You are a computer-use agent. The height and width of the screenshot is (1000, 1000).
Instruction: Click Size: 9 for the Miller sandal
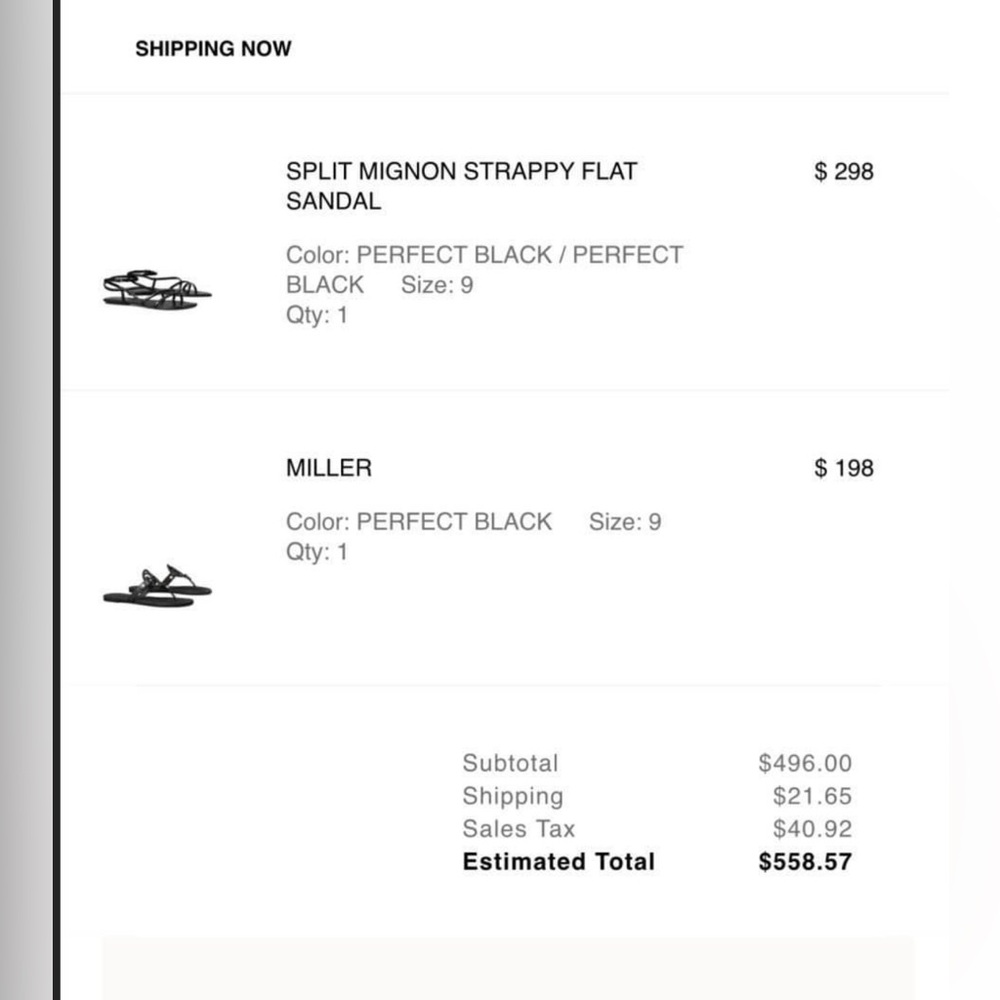(x=625, y=522)
